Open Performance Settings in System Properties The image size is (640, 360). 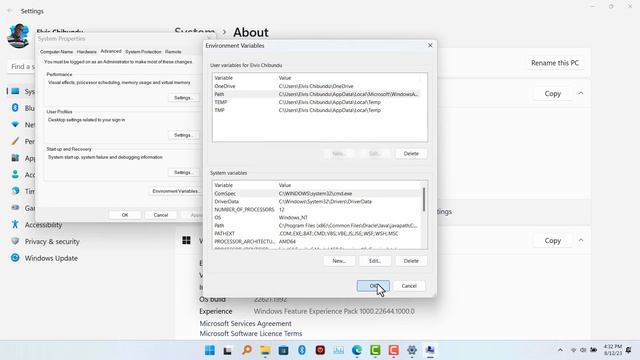click(183, 98)
